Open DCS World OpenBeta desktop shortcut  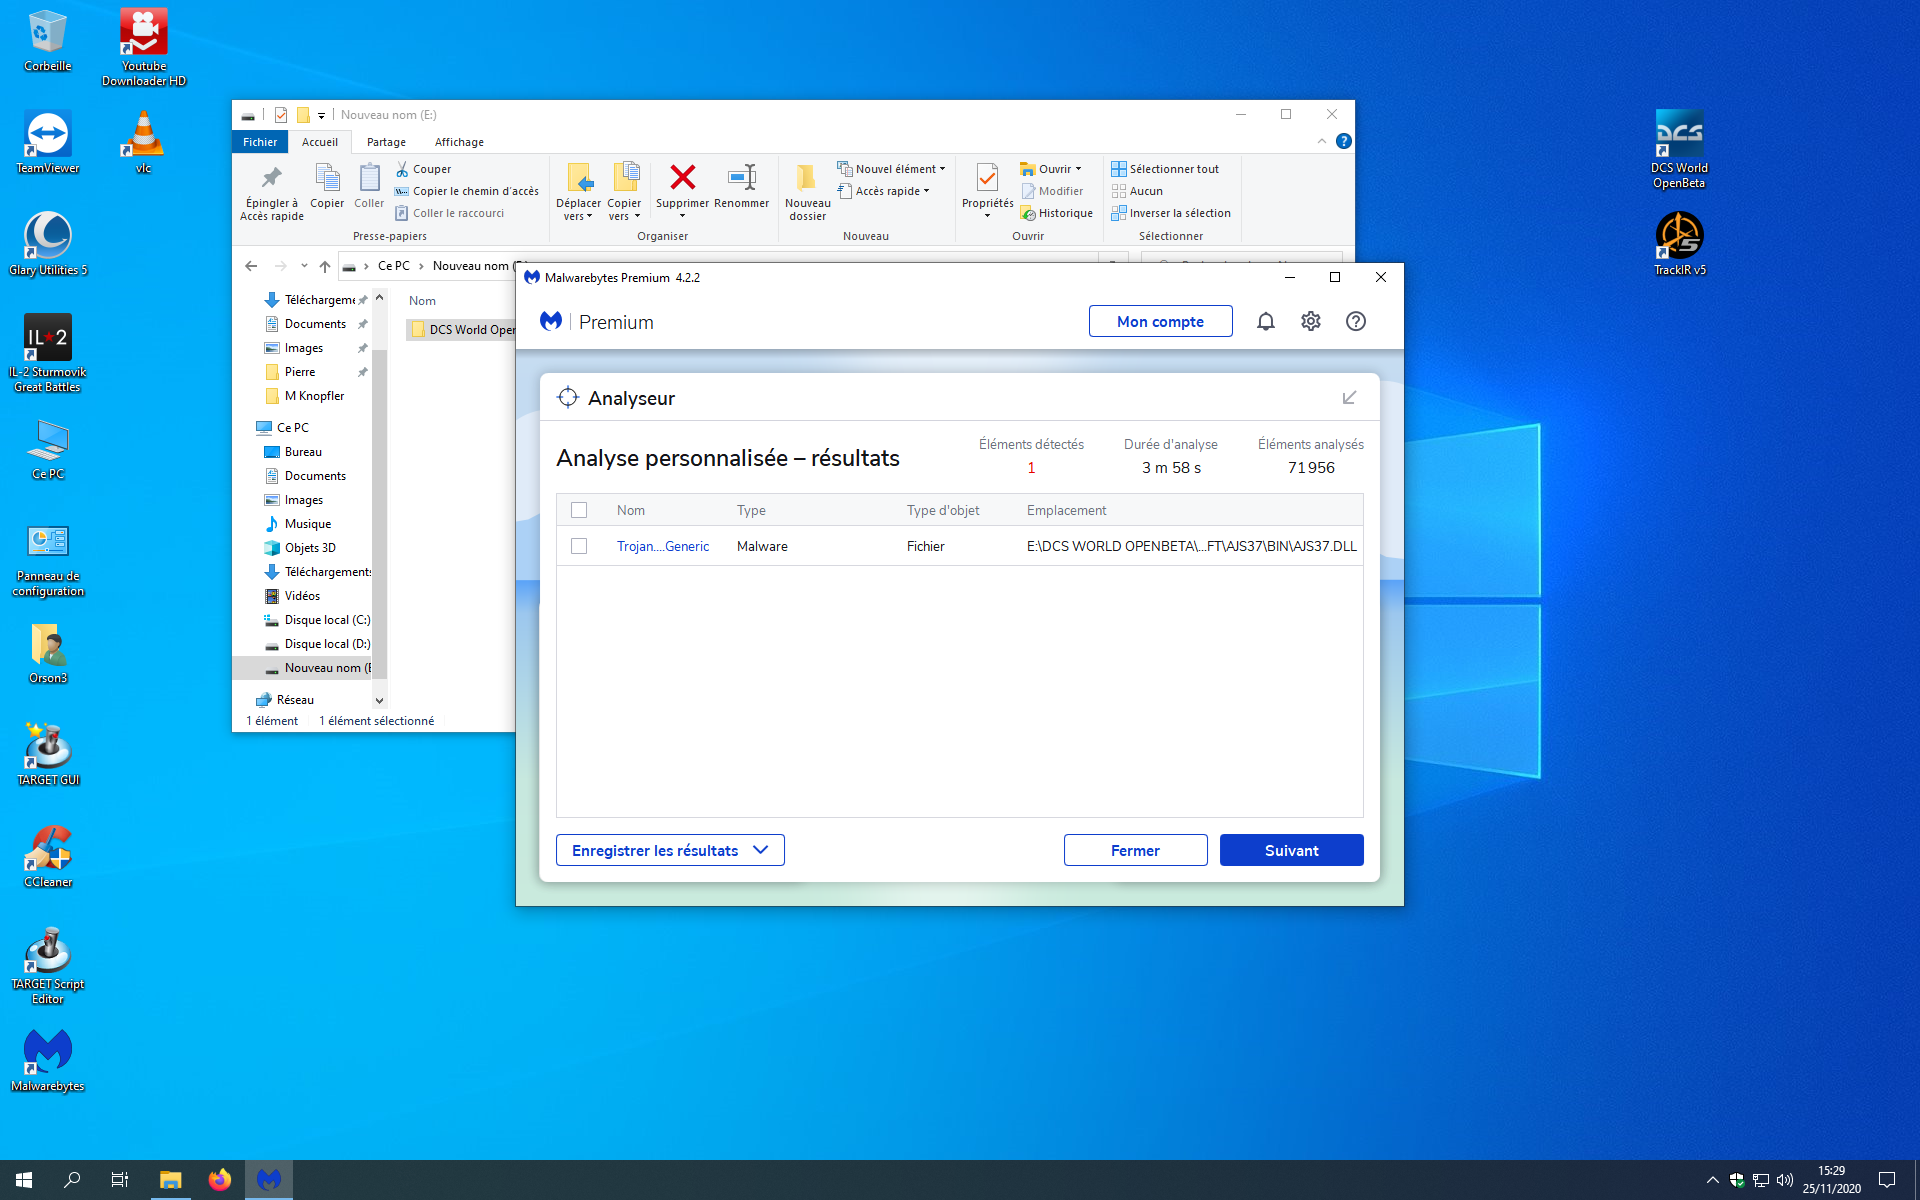click(x=1679, y=148)
